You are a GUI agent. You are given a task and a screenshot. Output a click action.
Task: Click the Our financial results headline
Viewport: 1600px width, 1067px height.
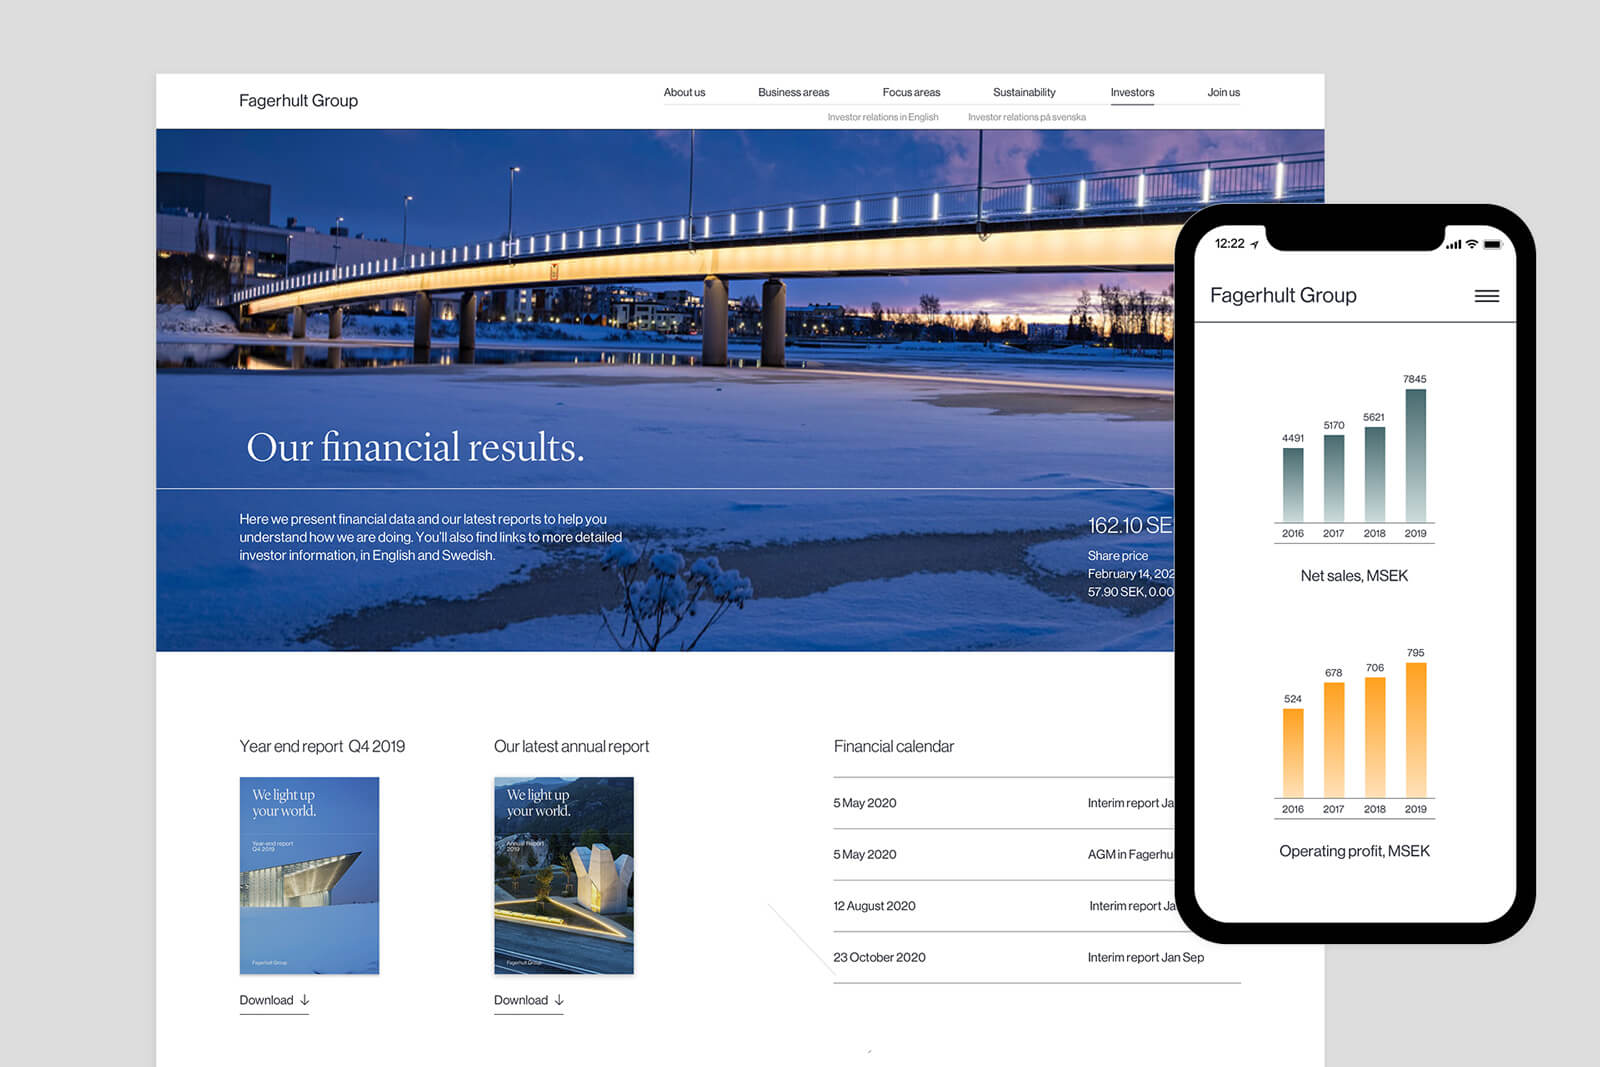(x=415, y=447)
